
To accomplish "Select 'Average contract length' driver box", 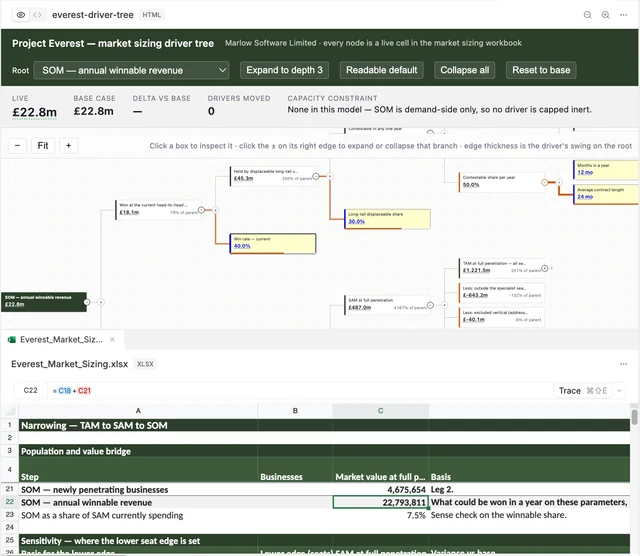I will click(x=606, y=194).
